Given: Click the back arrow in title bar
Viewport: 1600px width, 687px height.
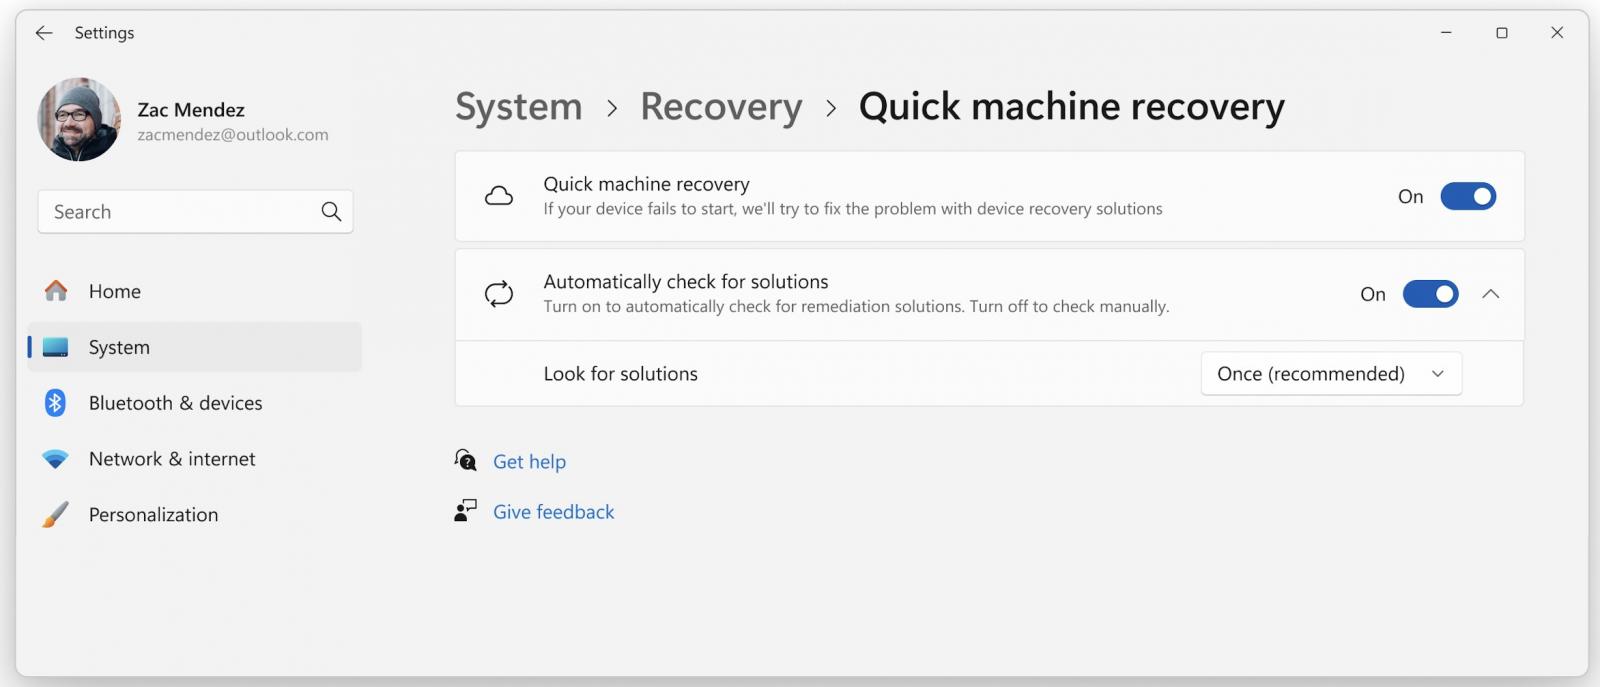Looking at the screenshot, I should coord(44,33).
